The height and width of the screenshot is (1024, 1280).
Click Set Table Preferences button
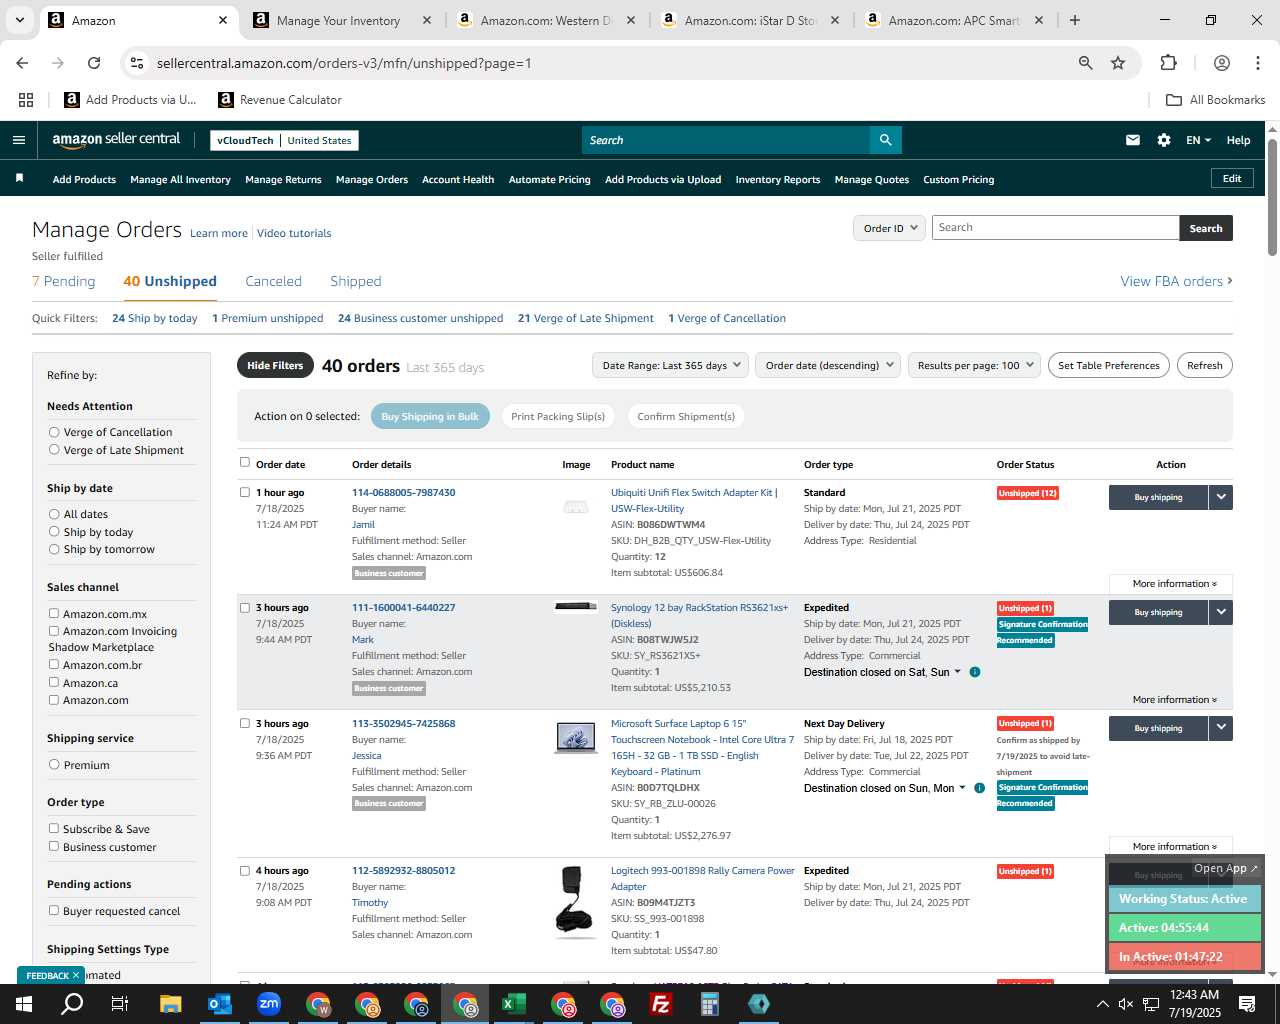point(1108,365)
